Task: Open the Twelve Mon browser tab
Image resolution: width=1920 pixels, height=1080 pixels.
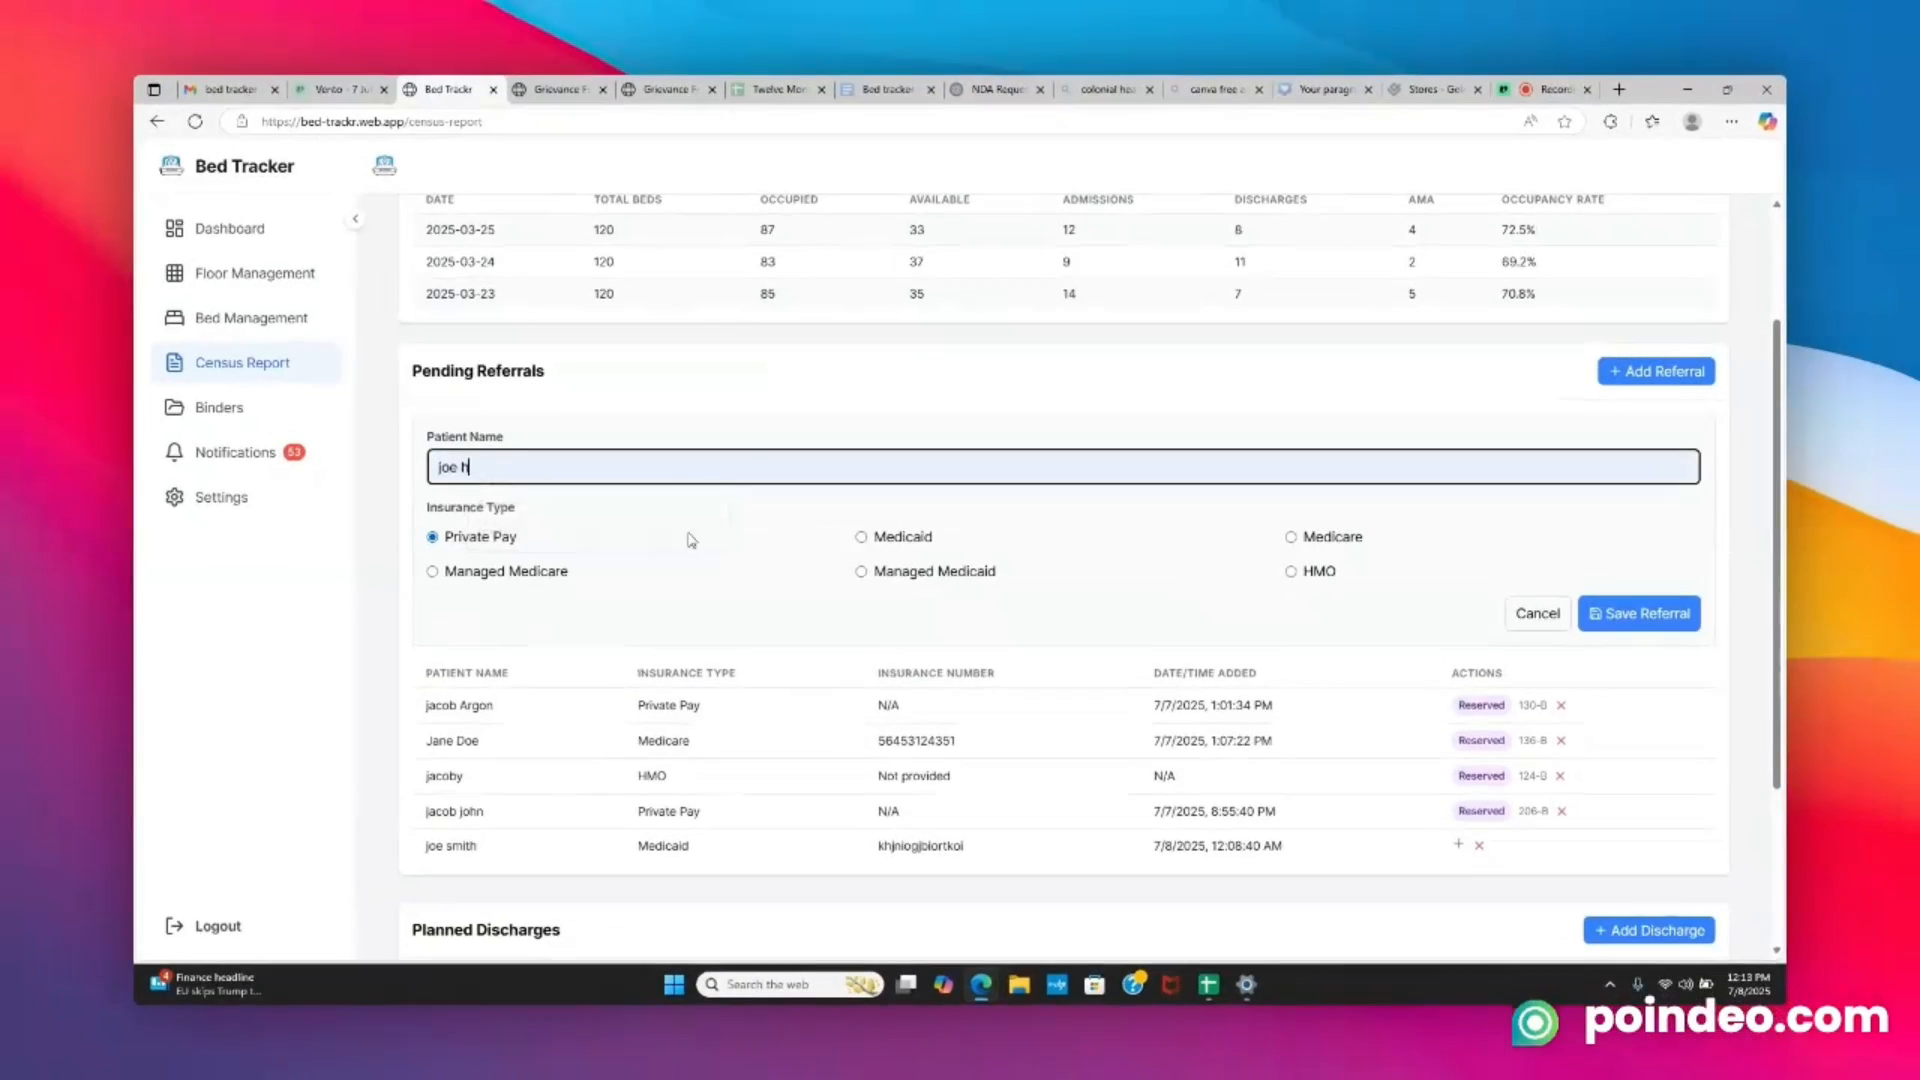Action: tap(778, 89)
